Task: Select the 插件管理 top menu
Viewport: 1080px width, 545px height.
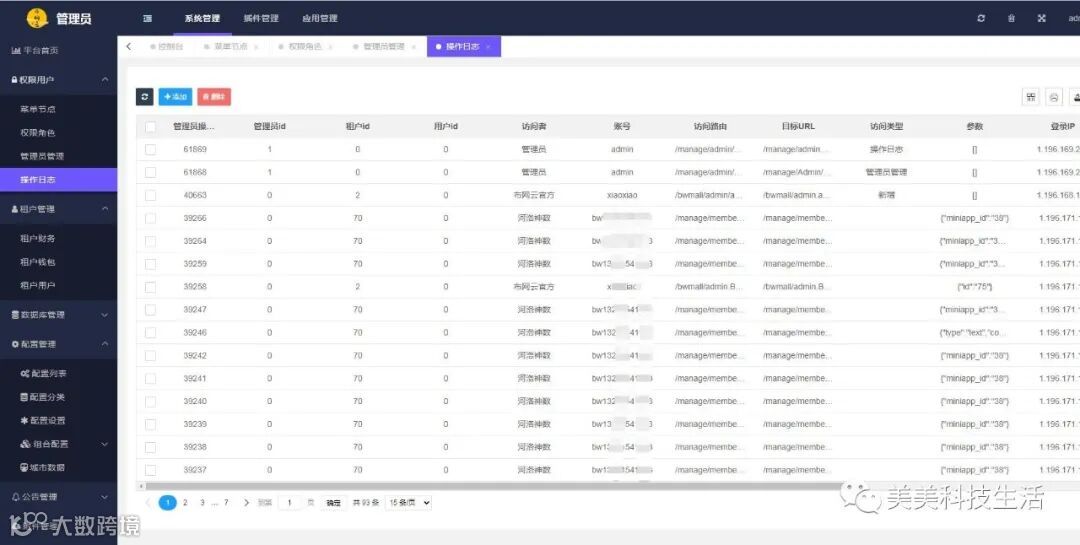Action: [261, 19]
